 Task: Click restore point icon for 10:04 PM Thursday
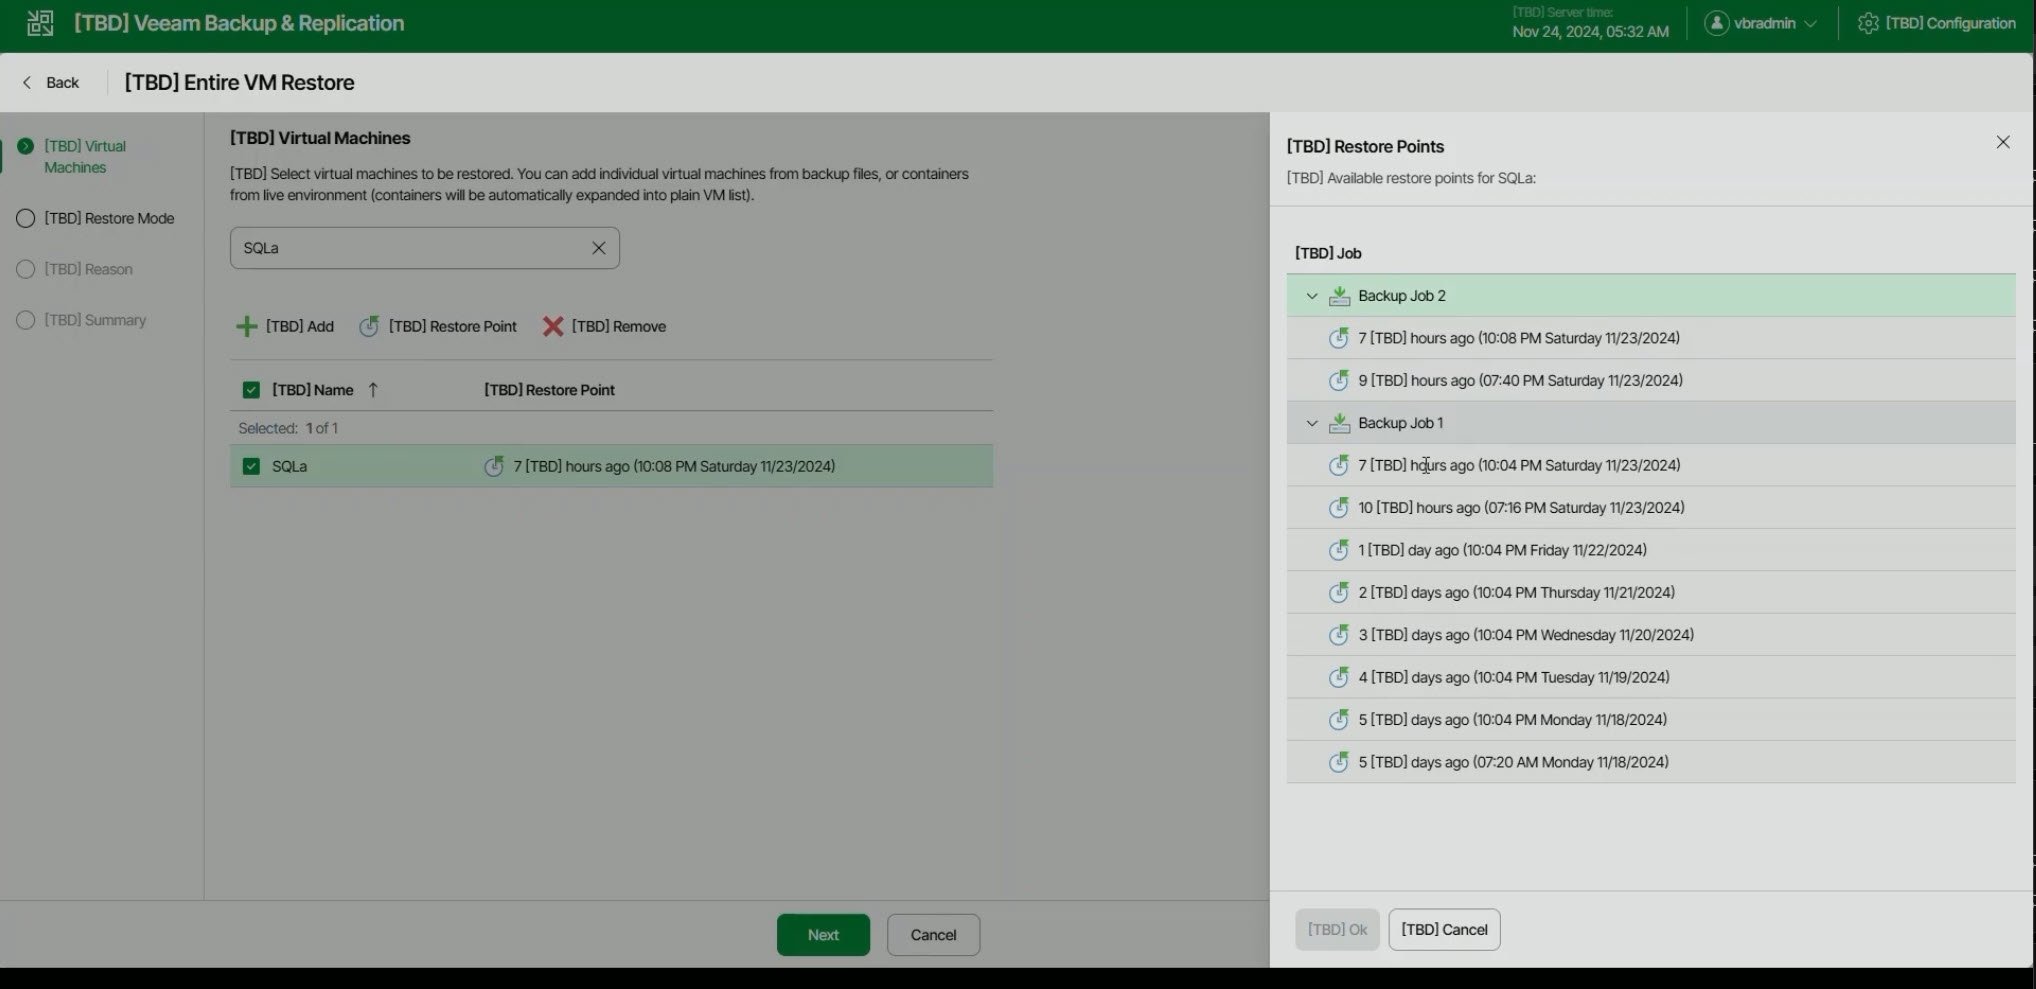[1338, 592]
